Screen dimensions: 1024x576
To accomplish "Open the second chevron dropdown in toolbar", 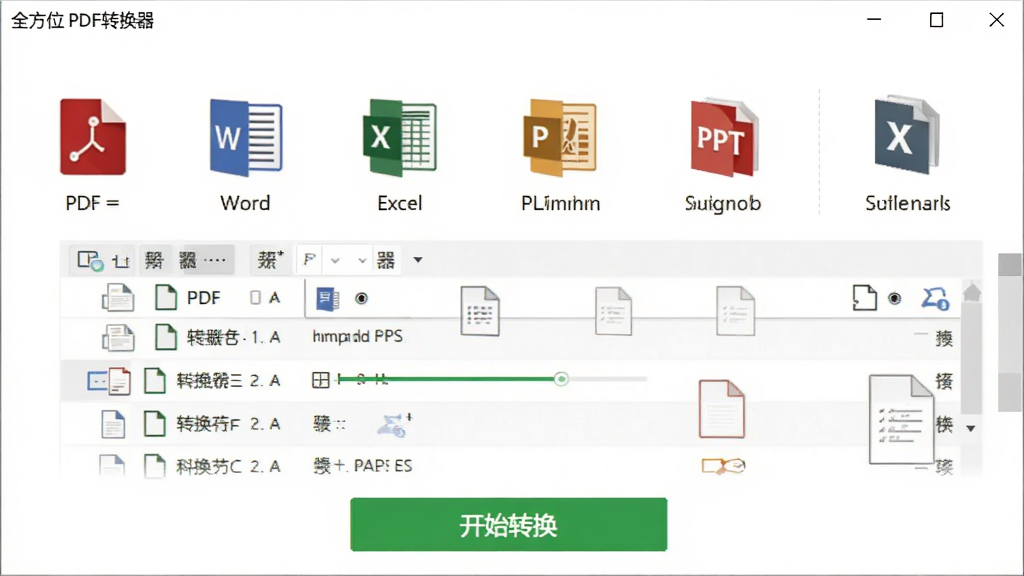I will tap(362, 261).
